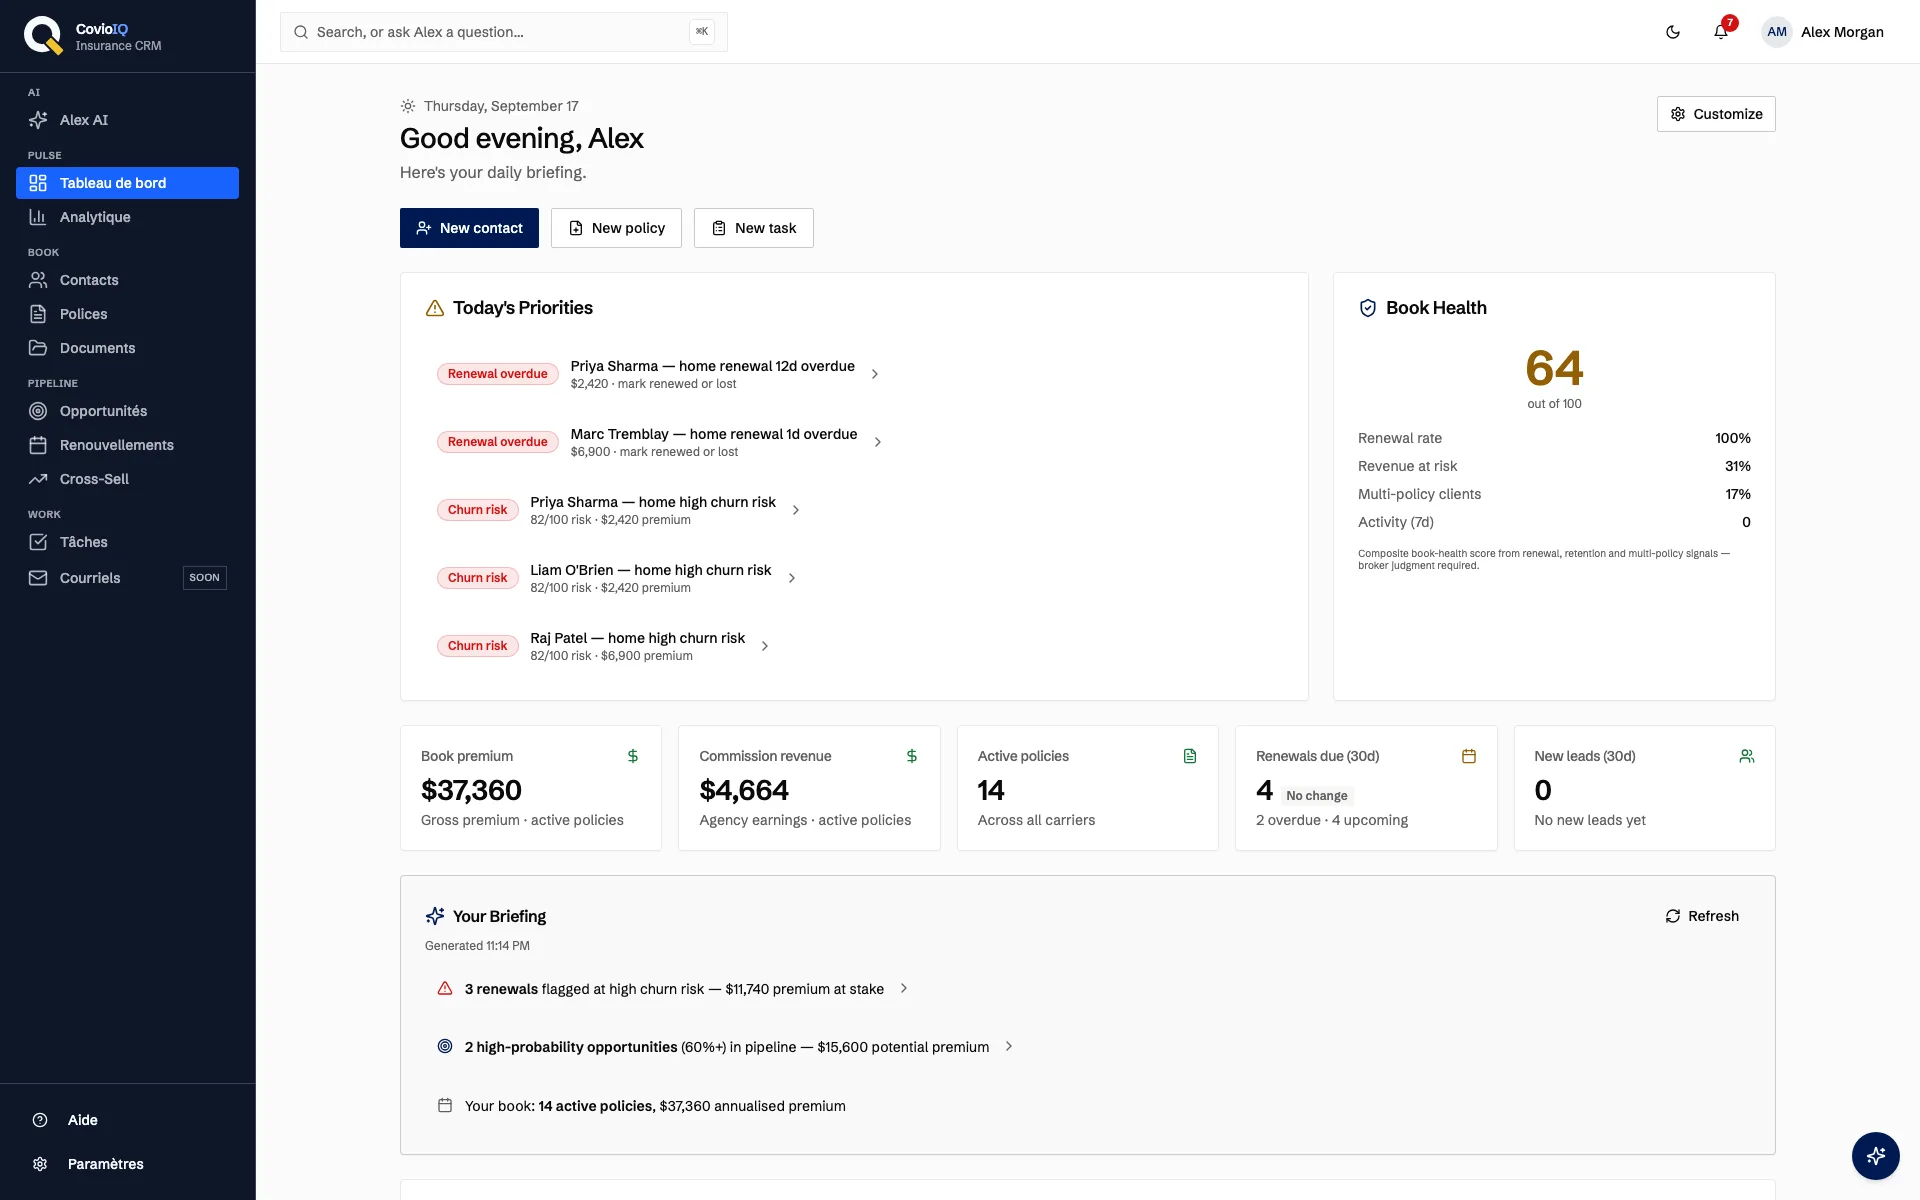Click the sun icon next to the date
Screen dimensions: 1920x1200
point(408,106)
